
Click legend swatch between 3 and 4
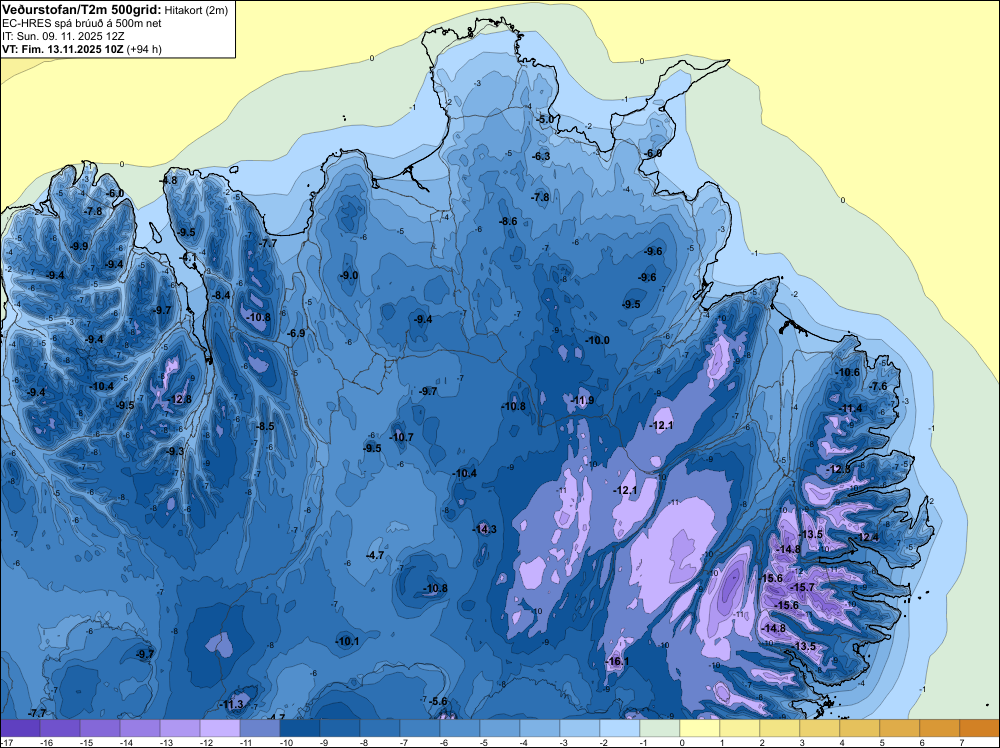[x=820, y=728]
